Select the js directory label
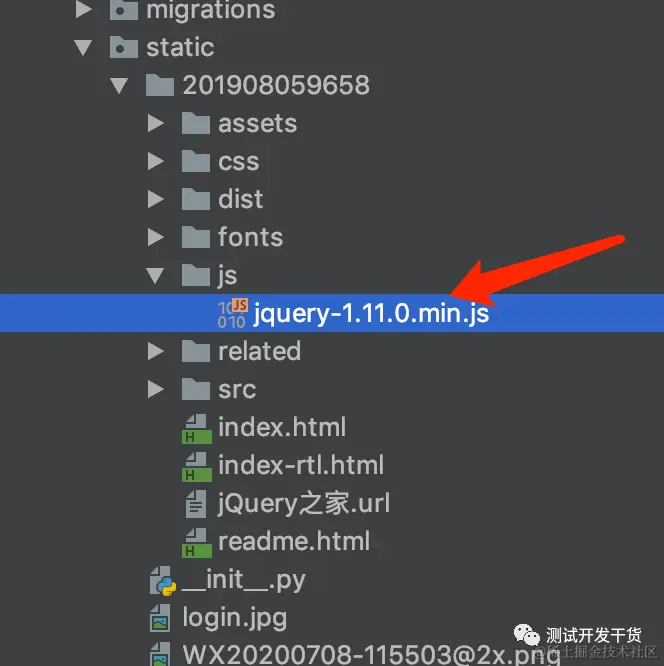 [x=227, y=276]
